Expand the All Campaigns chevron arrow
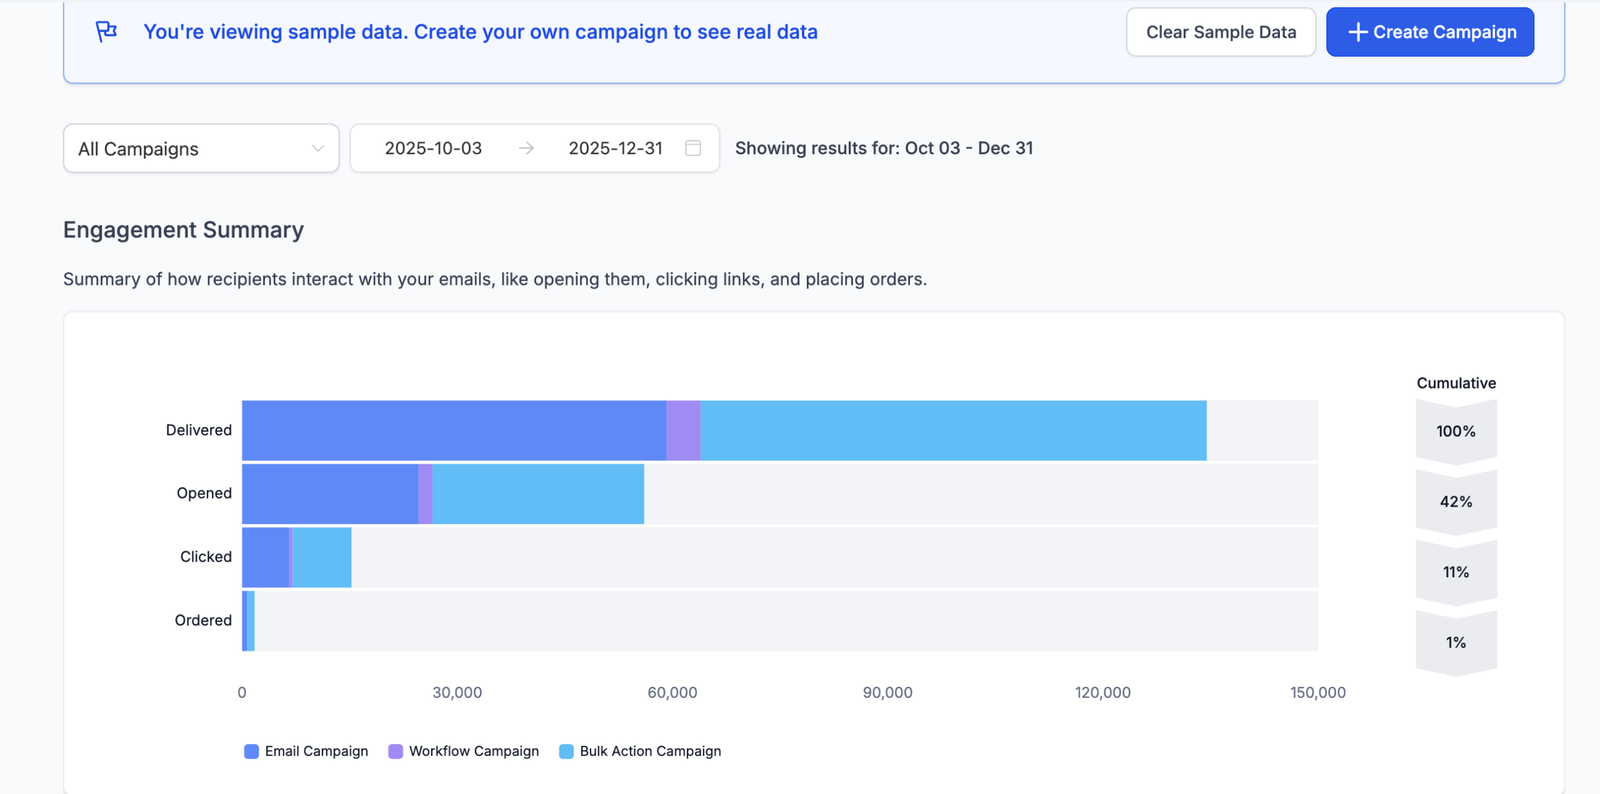 click(x=318, y=149)
